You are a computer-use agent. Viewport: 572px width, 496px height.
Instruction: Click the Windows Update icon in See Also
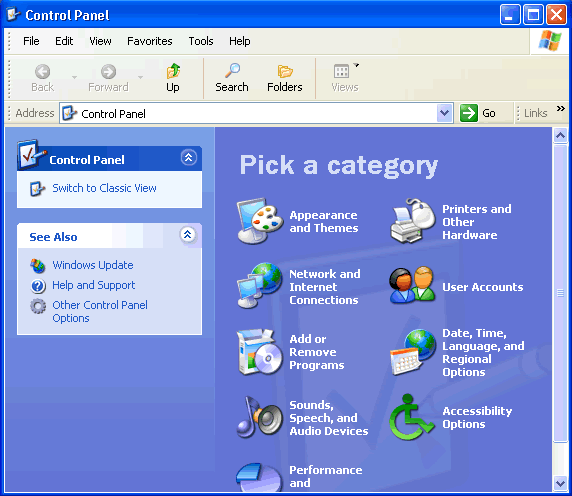38,266
